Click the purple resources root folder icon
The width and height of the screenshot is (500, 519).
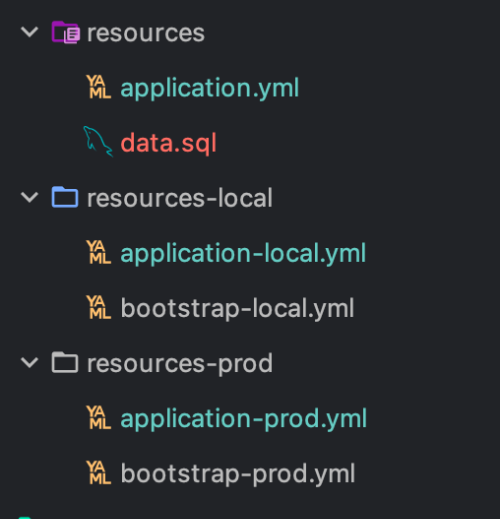66,32
